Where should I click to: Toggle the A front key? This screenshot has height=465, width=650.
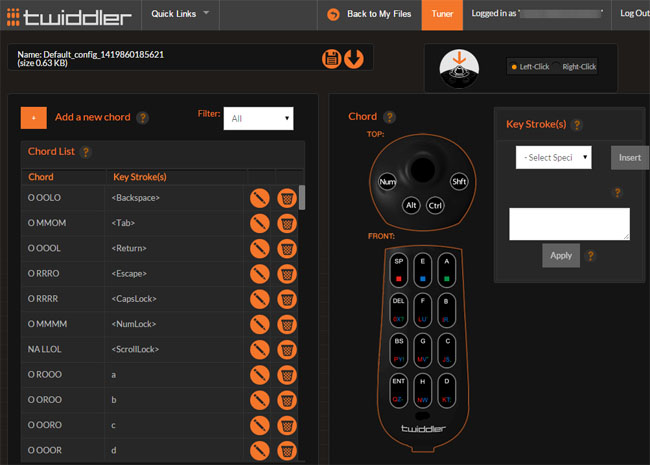coord(446,270)
